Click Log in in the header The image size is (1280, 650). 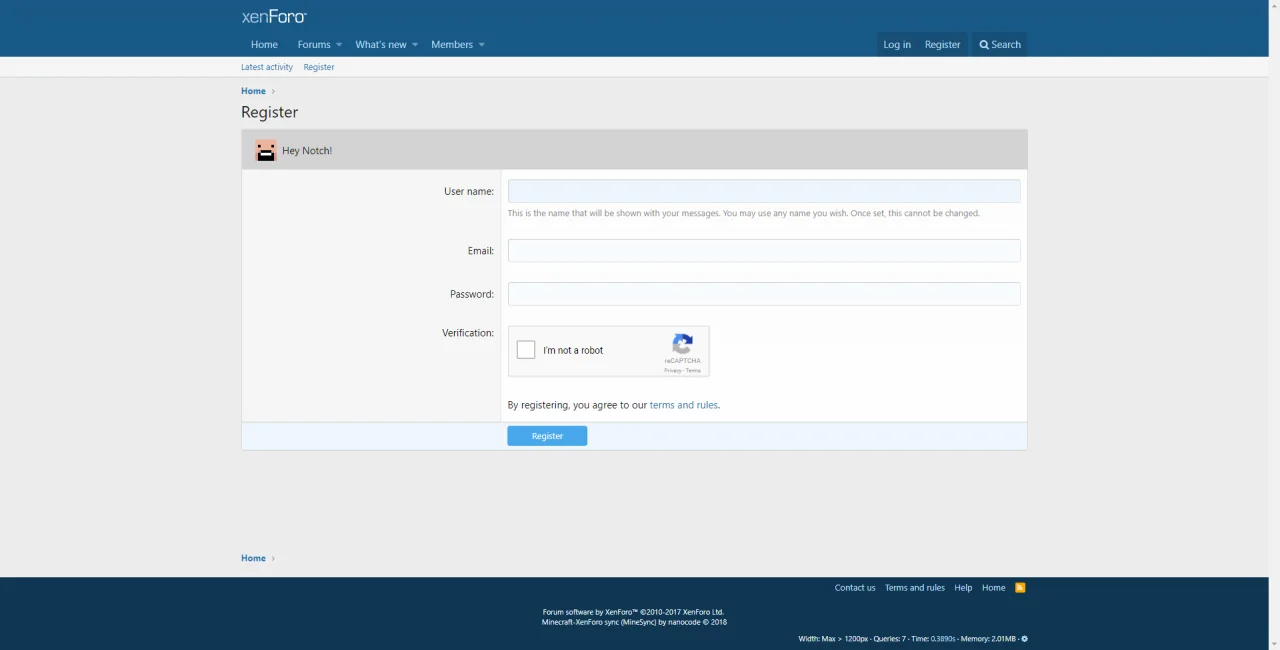(896, 45)
